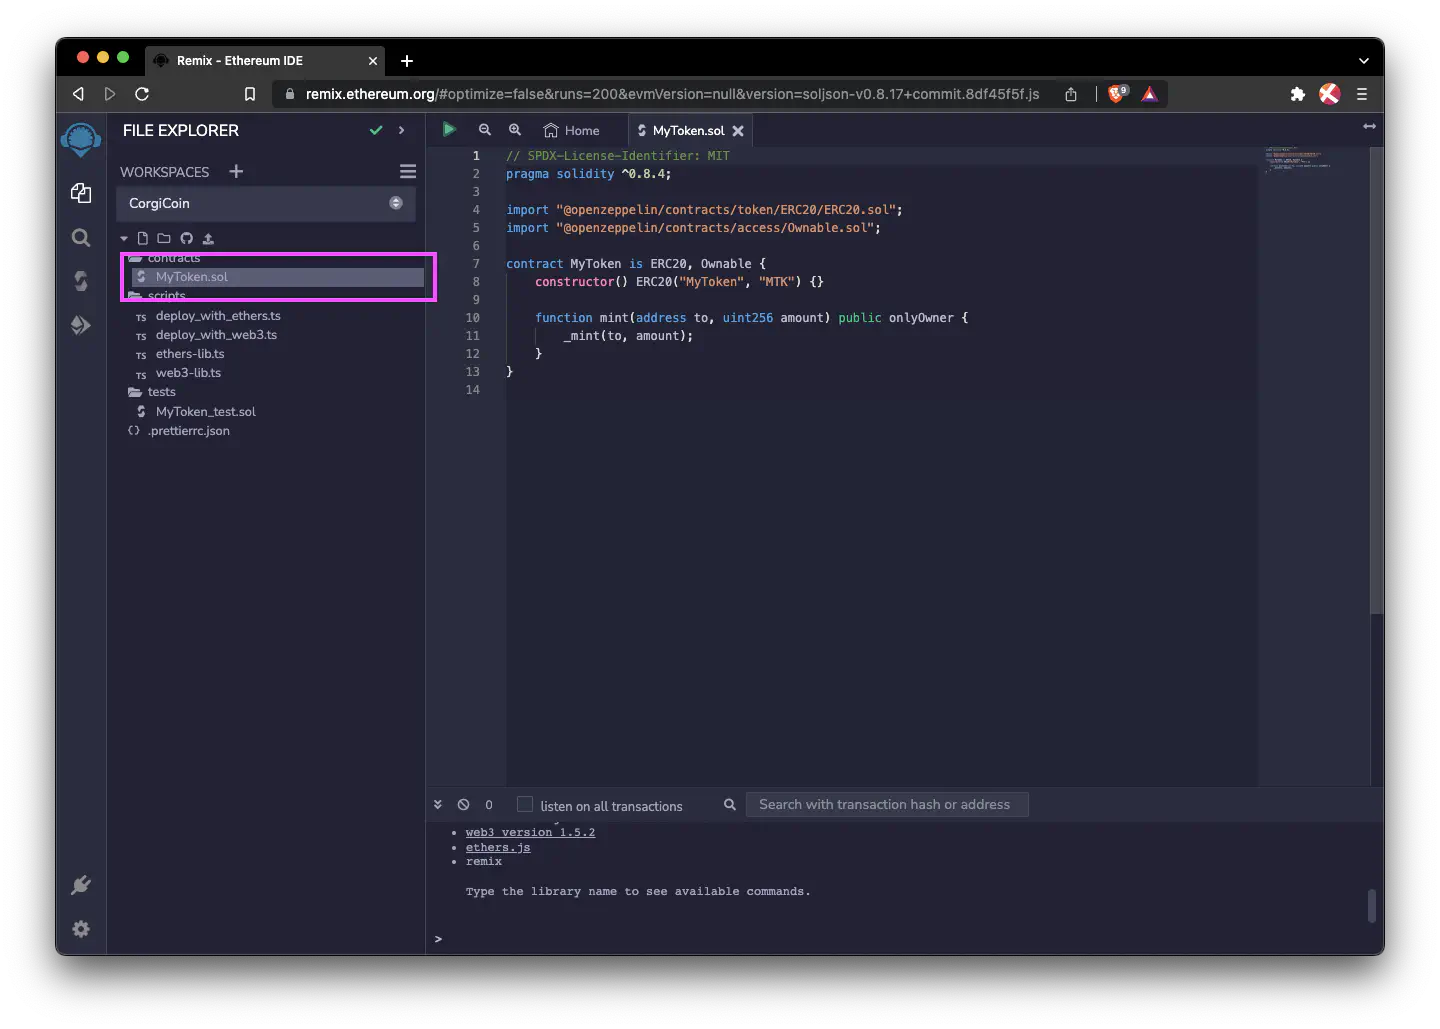Create a new workspace with plus icon
This screenshot has height=1029, width=1440.
(236, 171)
